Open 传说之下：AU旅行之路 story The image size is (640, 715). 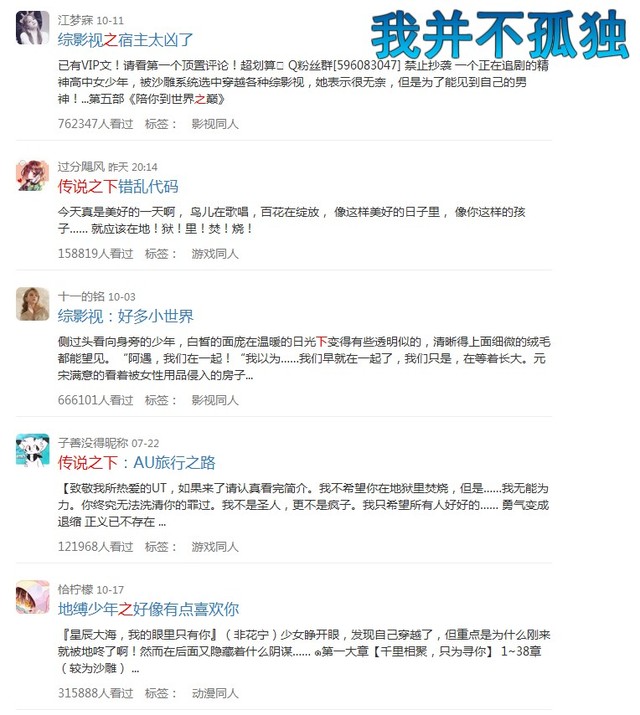coord(136,462)
